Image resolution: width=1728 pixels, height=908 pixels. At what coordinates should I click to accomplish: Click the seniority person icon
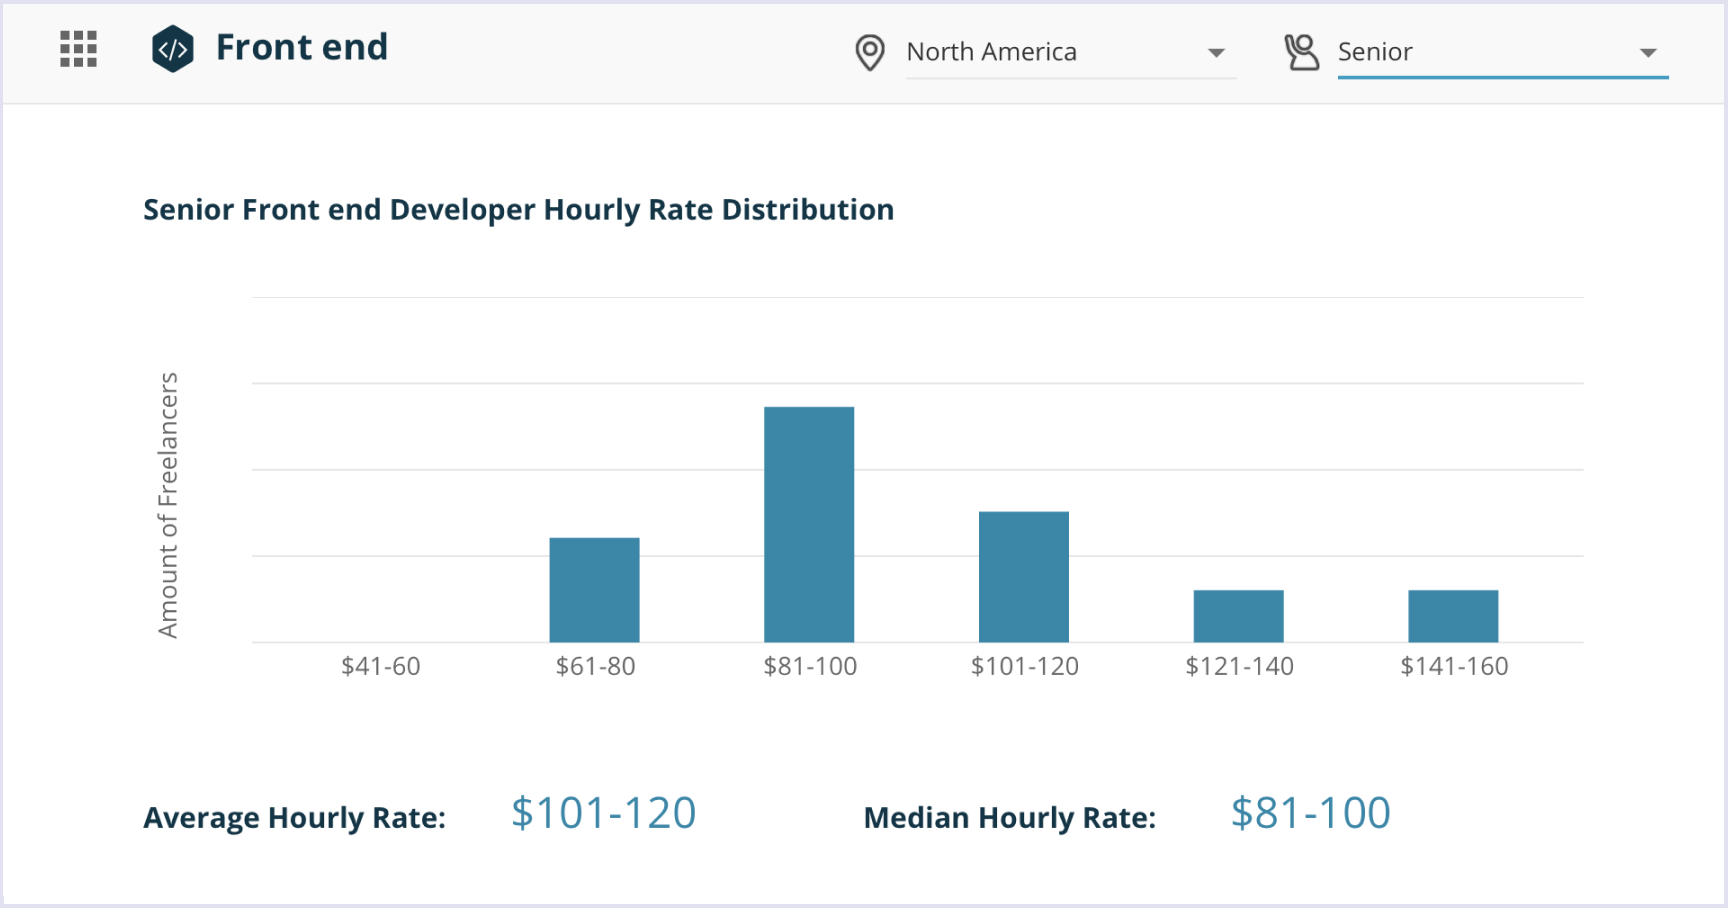(1303, 51)
